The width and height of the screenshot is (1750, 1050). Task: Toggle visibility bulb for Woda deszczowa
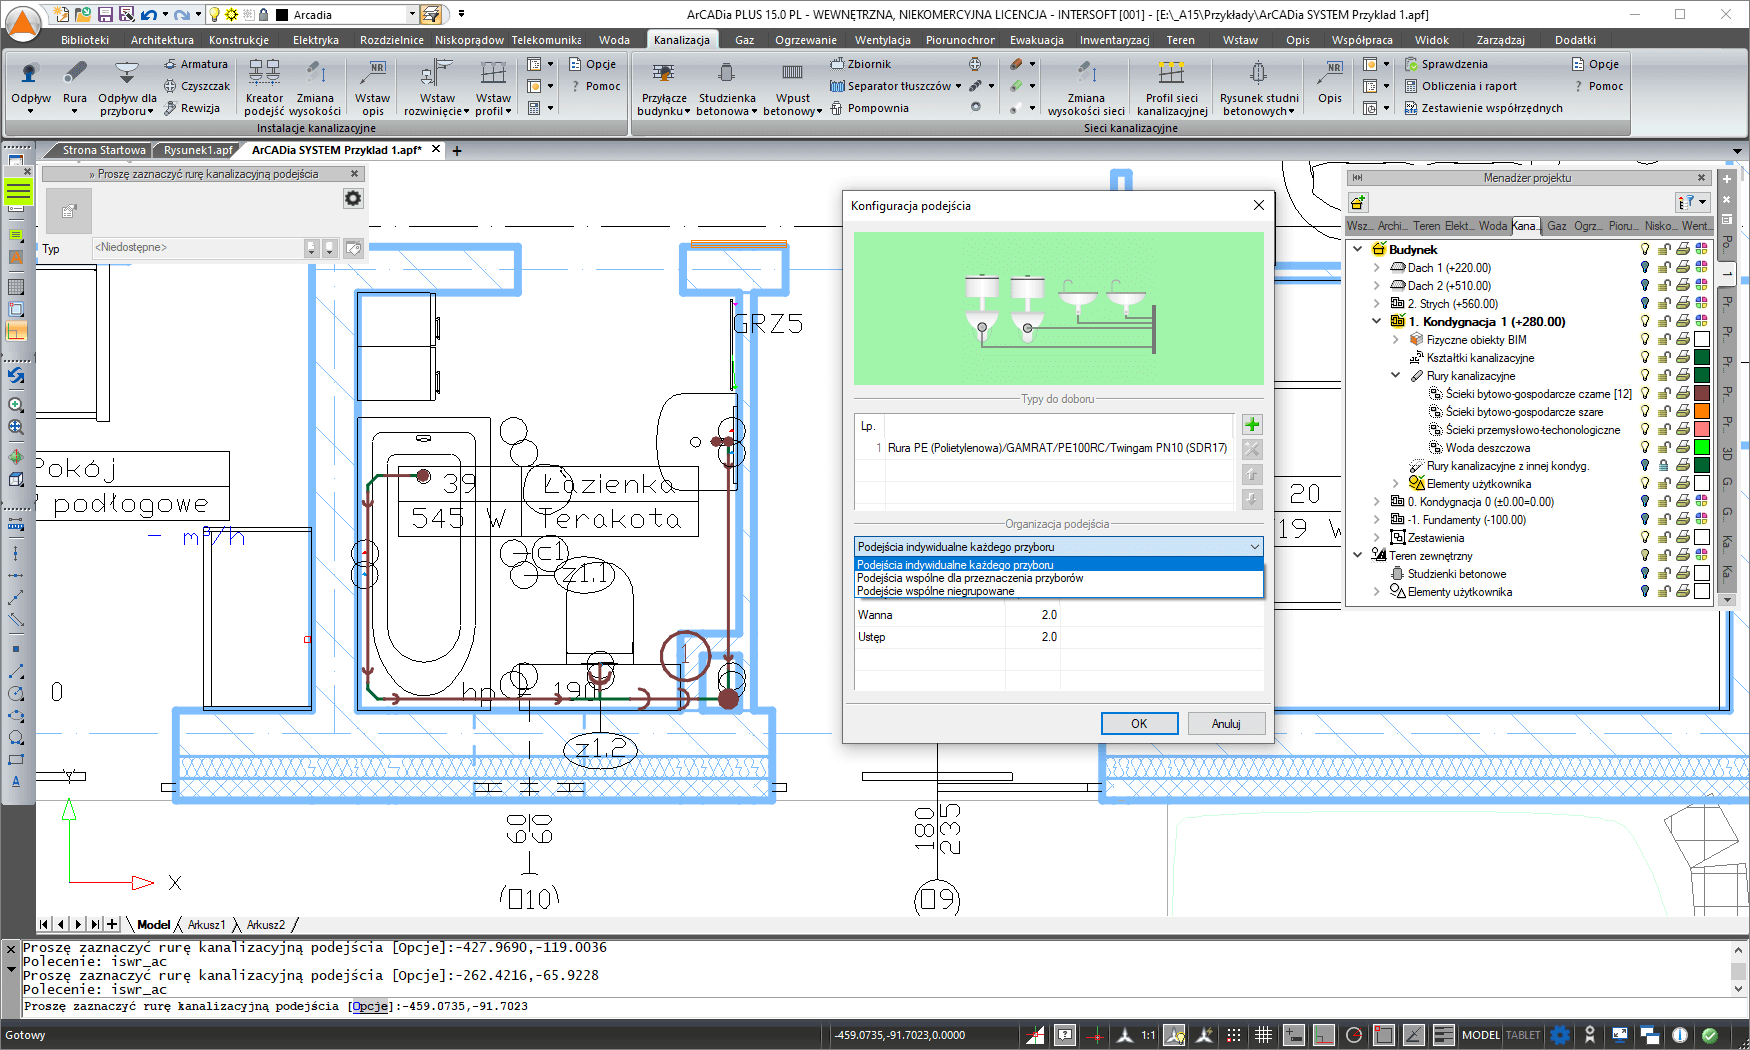[1645, 448]
